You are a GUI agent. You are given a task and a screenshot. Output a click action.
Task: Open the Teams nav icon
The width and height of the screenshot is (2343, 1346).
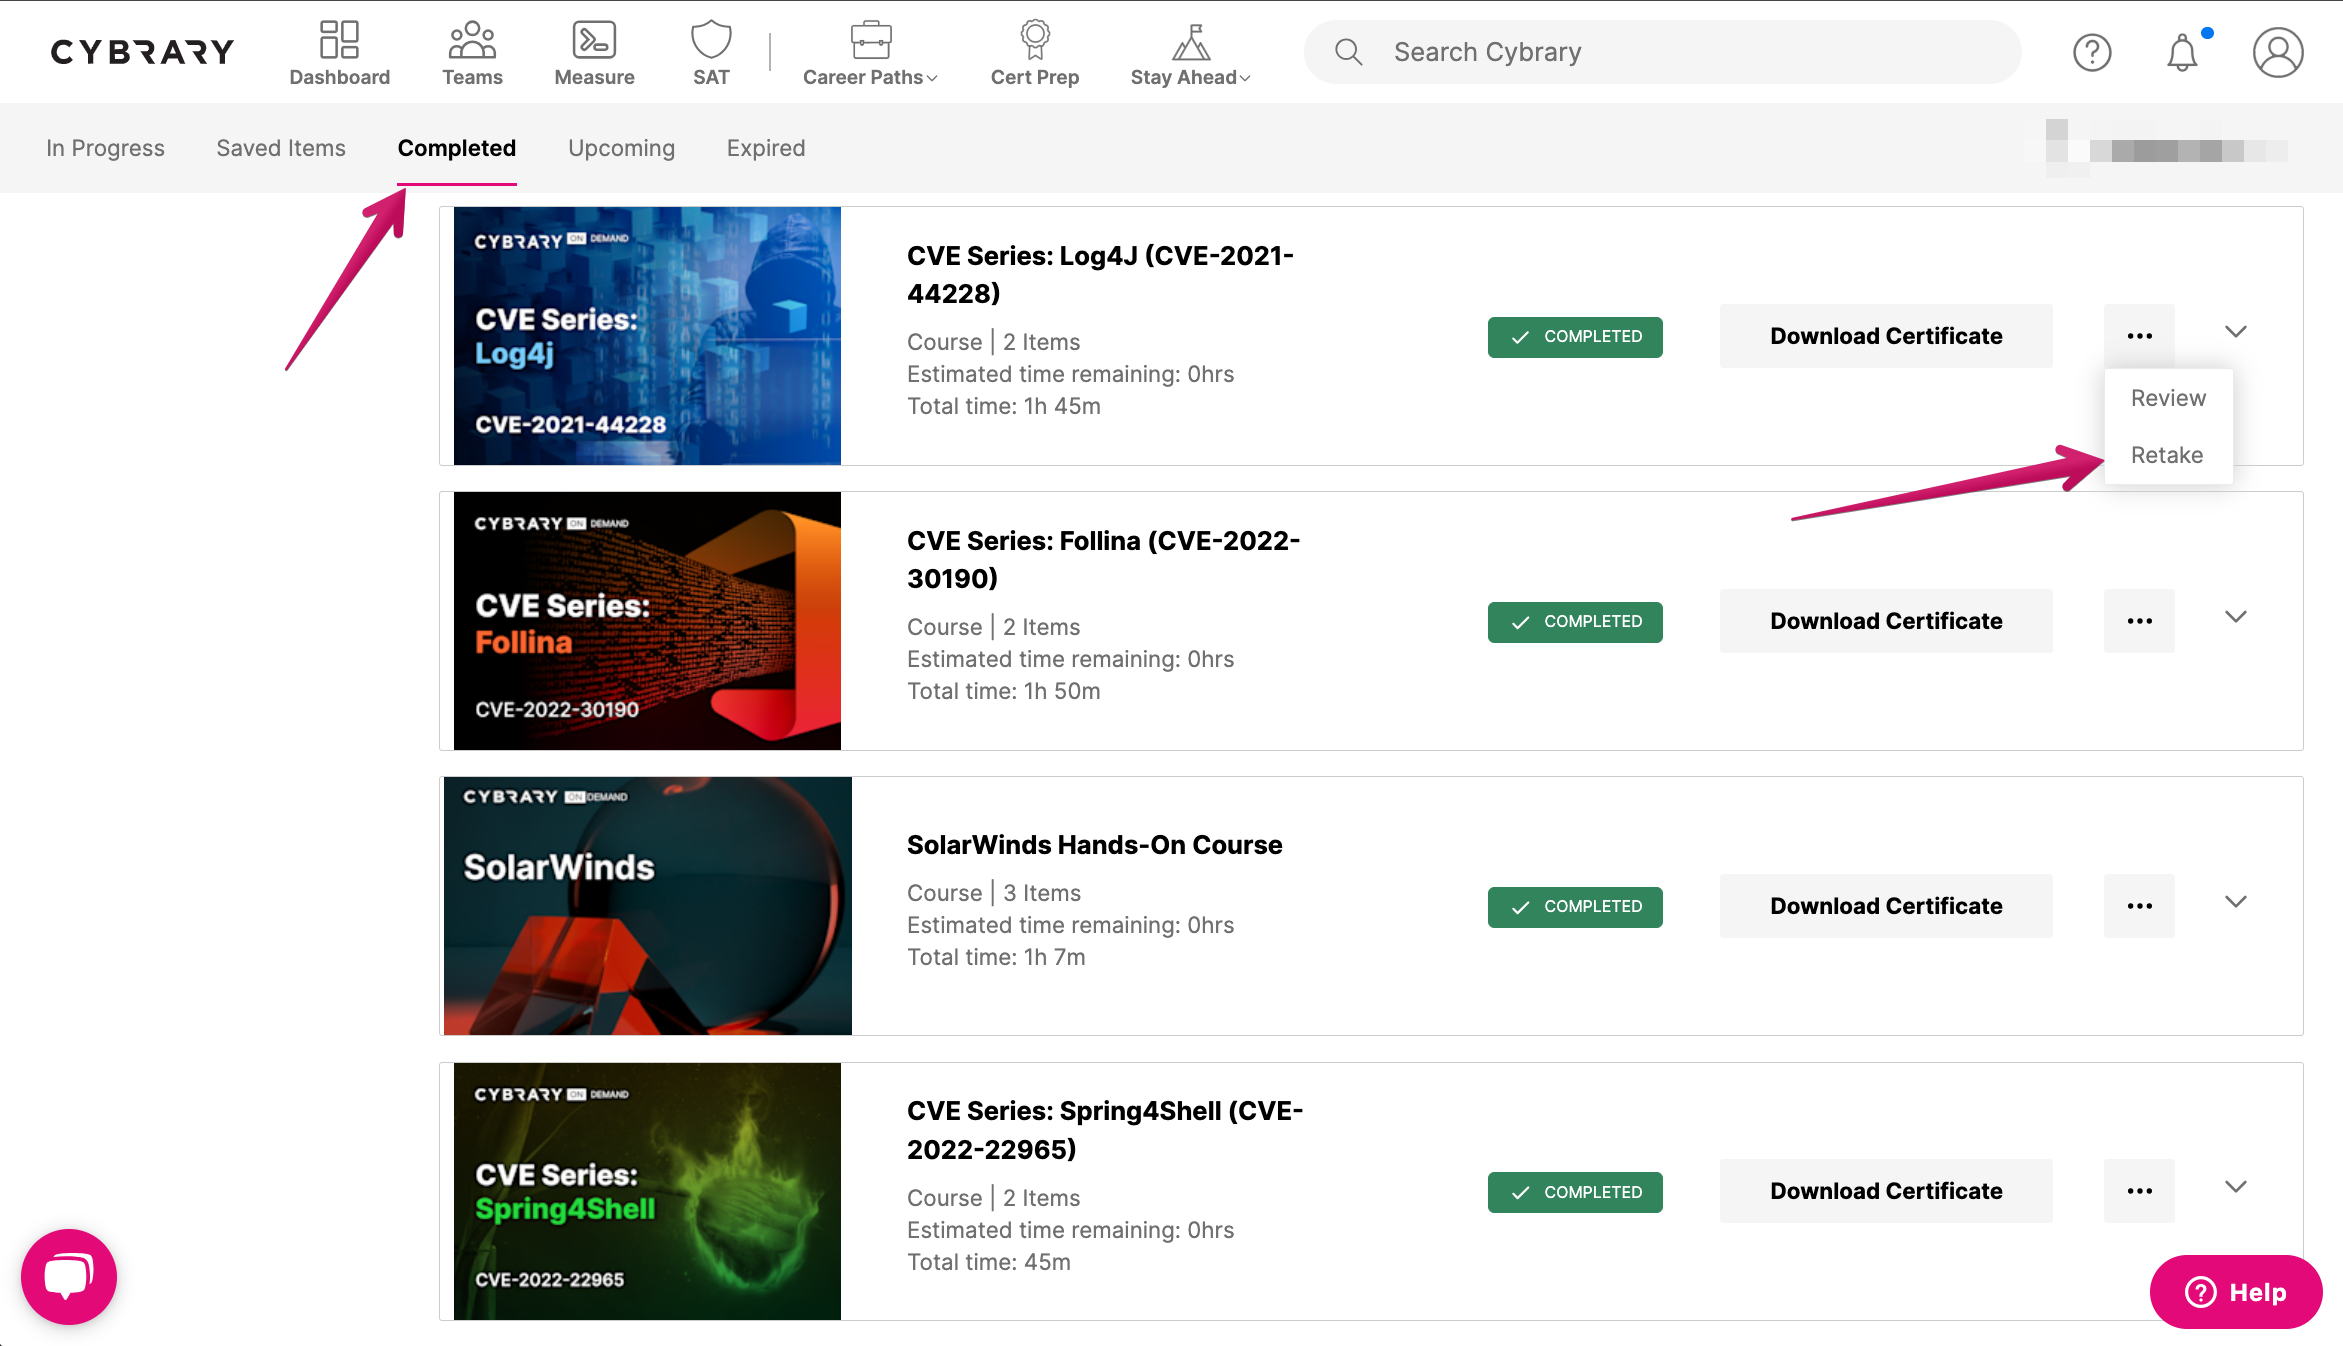click(x=472, y=41)
